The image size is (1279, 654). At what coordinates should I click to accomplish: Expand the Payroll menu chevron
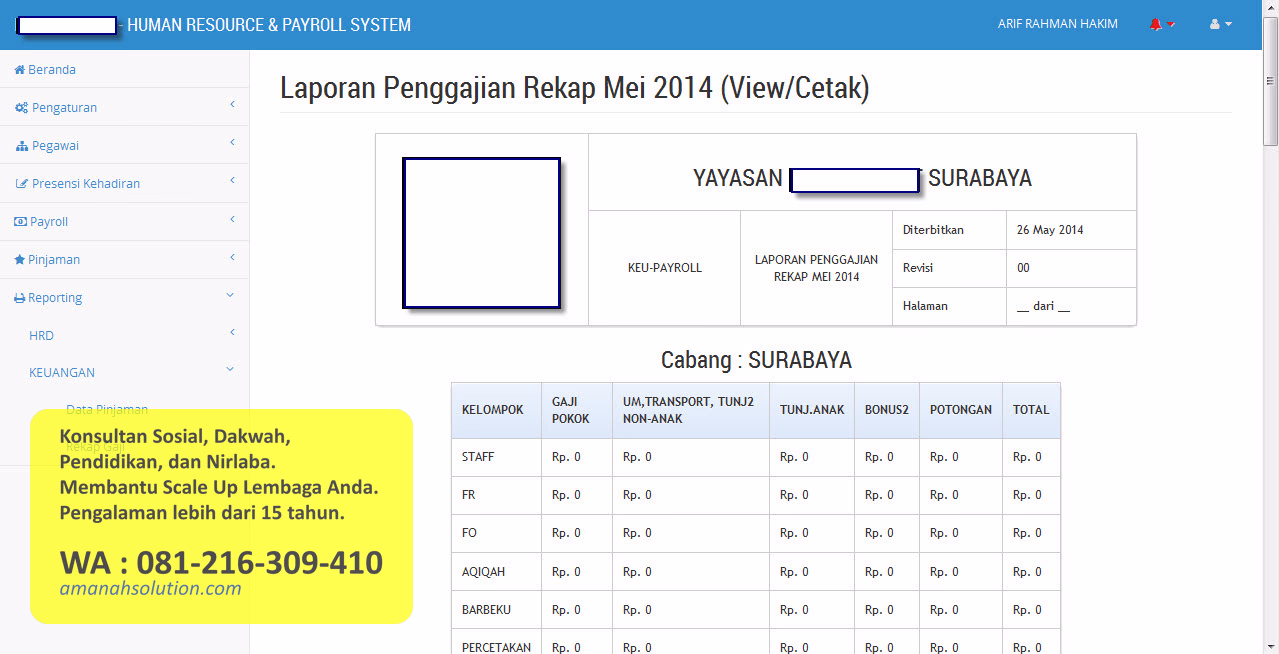pos(231,218)
